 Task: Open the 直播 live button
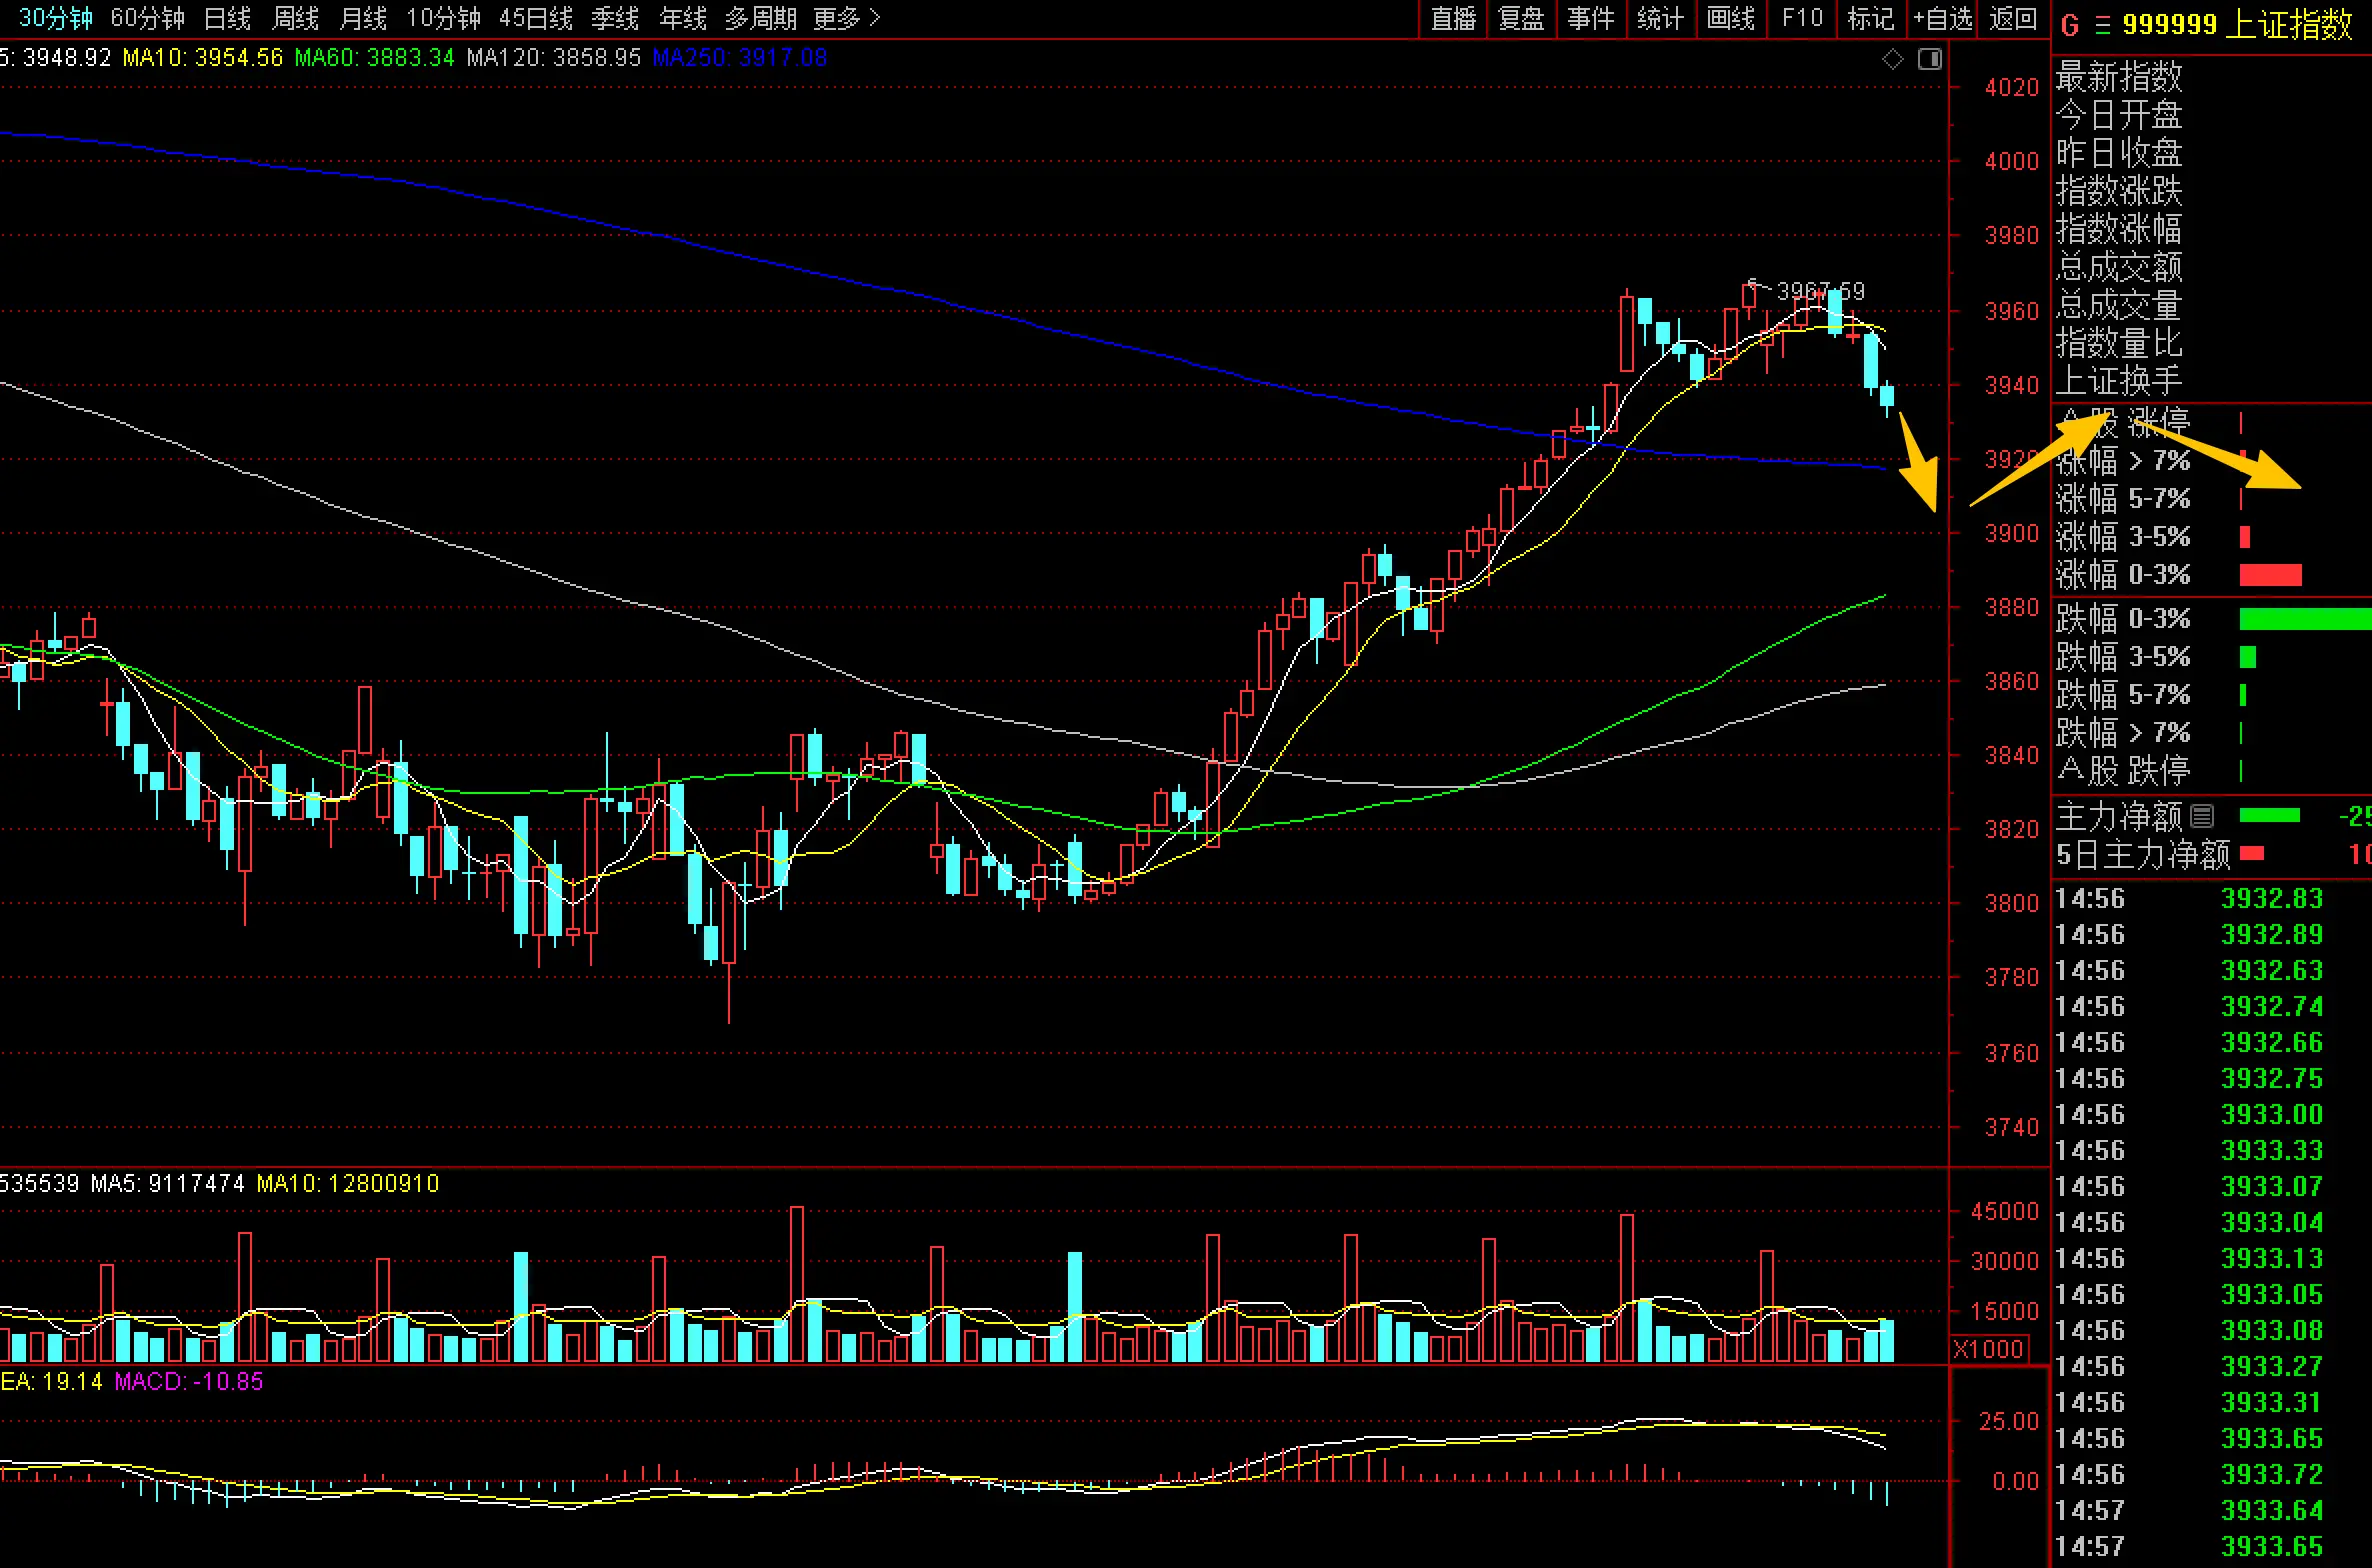click(1454, 19)
